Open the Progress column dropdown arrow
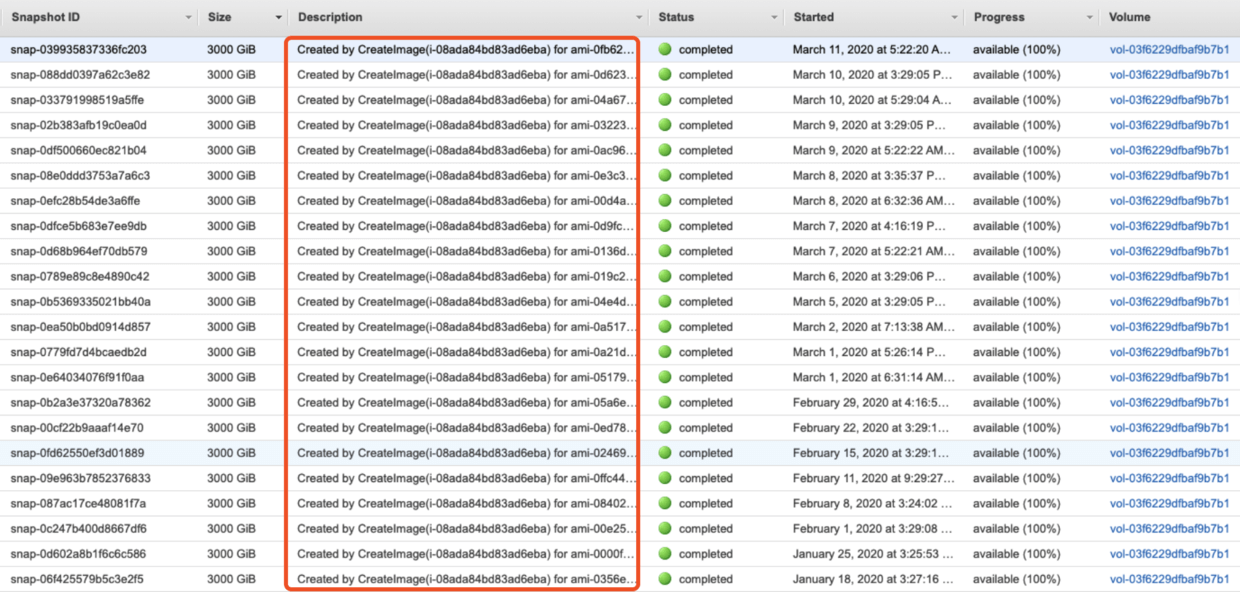Image resolution: width=1240 pixels, height=592 pixels. pos(1090,18)
